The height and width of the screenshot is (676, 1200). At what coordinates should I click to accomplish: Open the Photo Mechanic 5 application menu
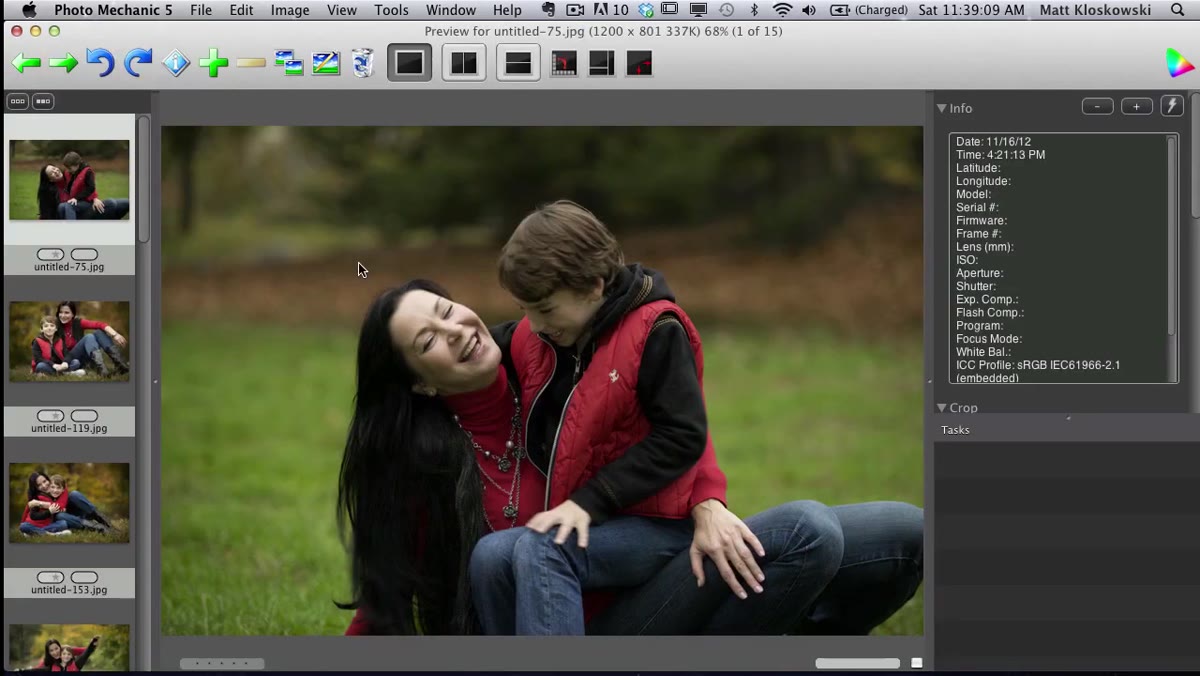point(113,10)
